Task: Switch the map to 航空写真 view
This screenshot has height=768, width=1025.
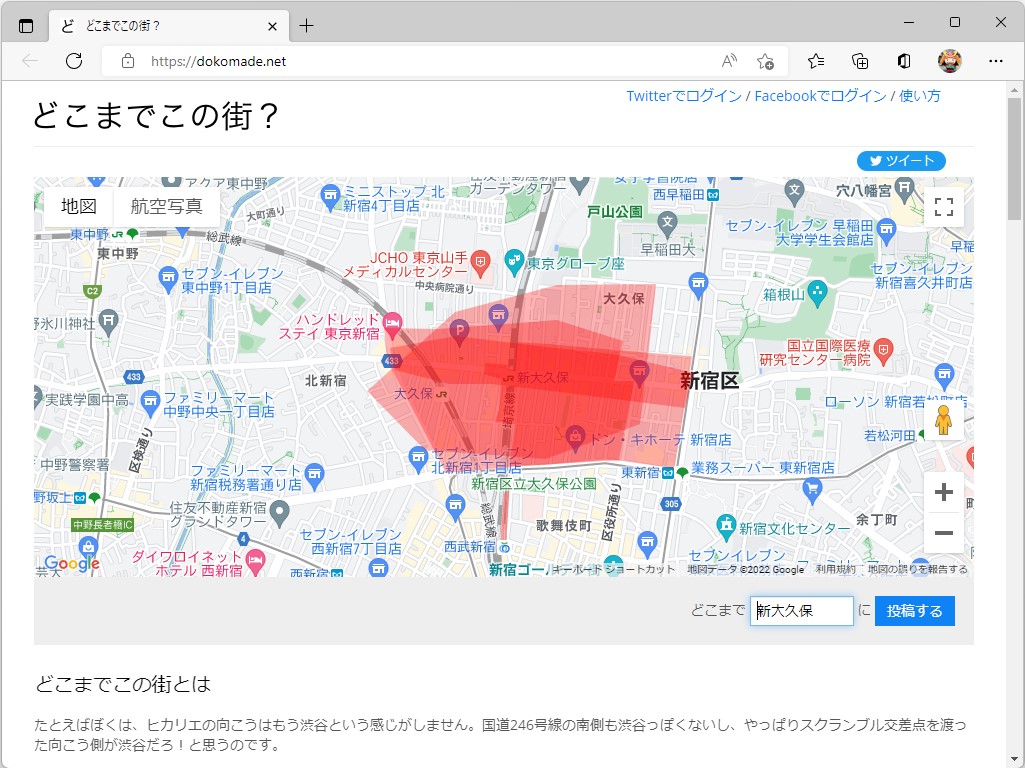Action: click(x=167, y=207)
